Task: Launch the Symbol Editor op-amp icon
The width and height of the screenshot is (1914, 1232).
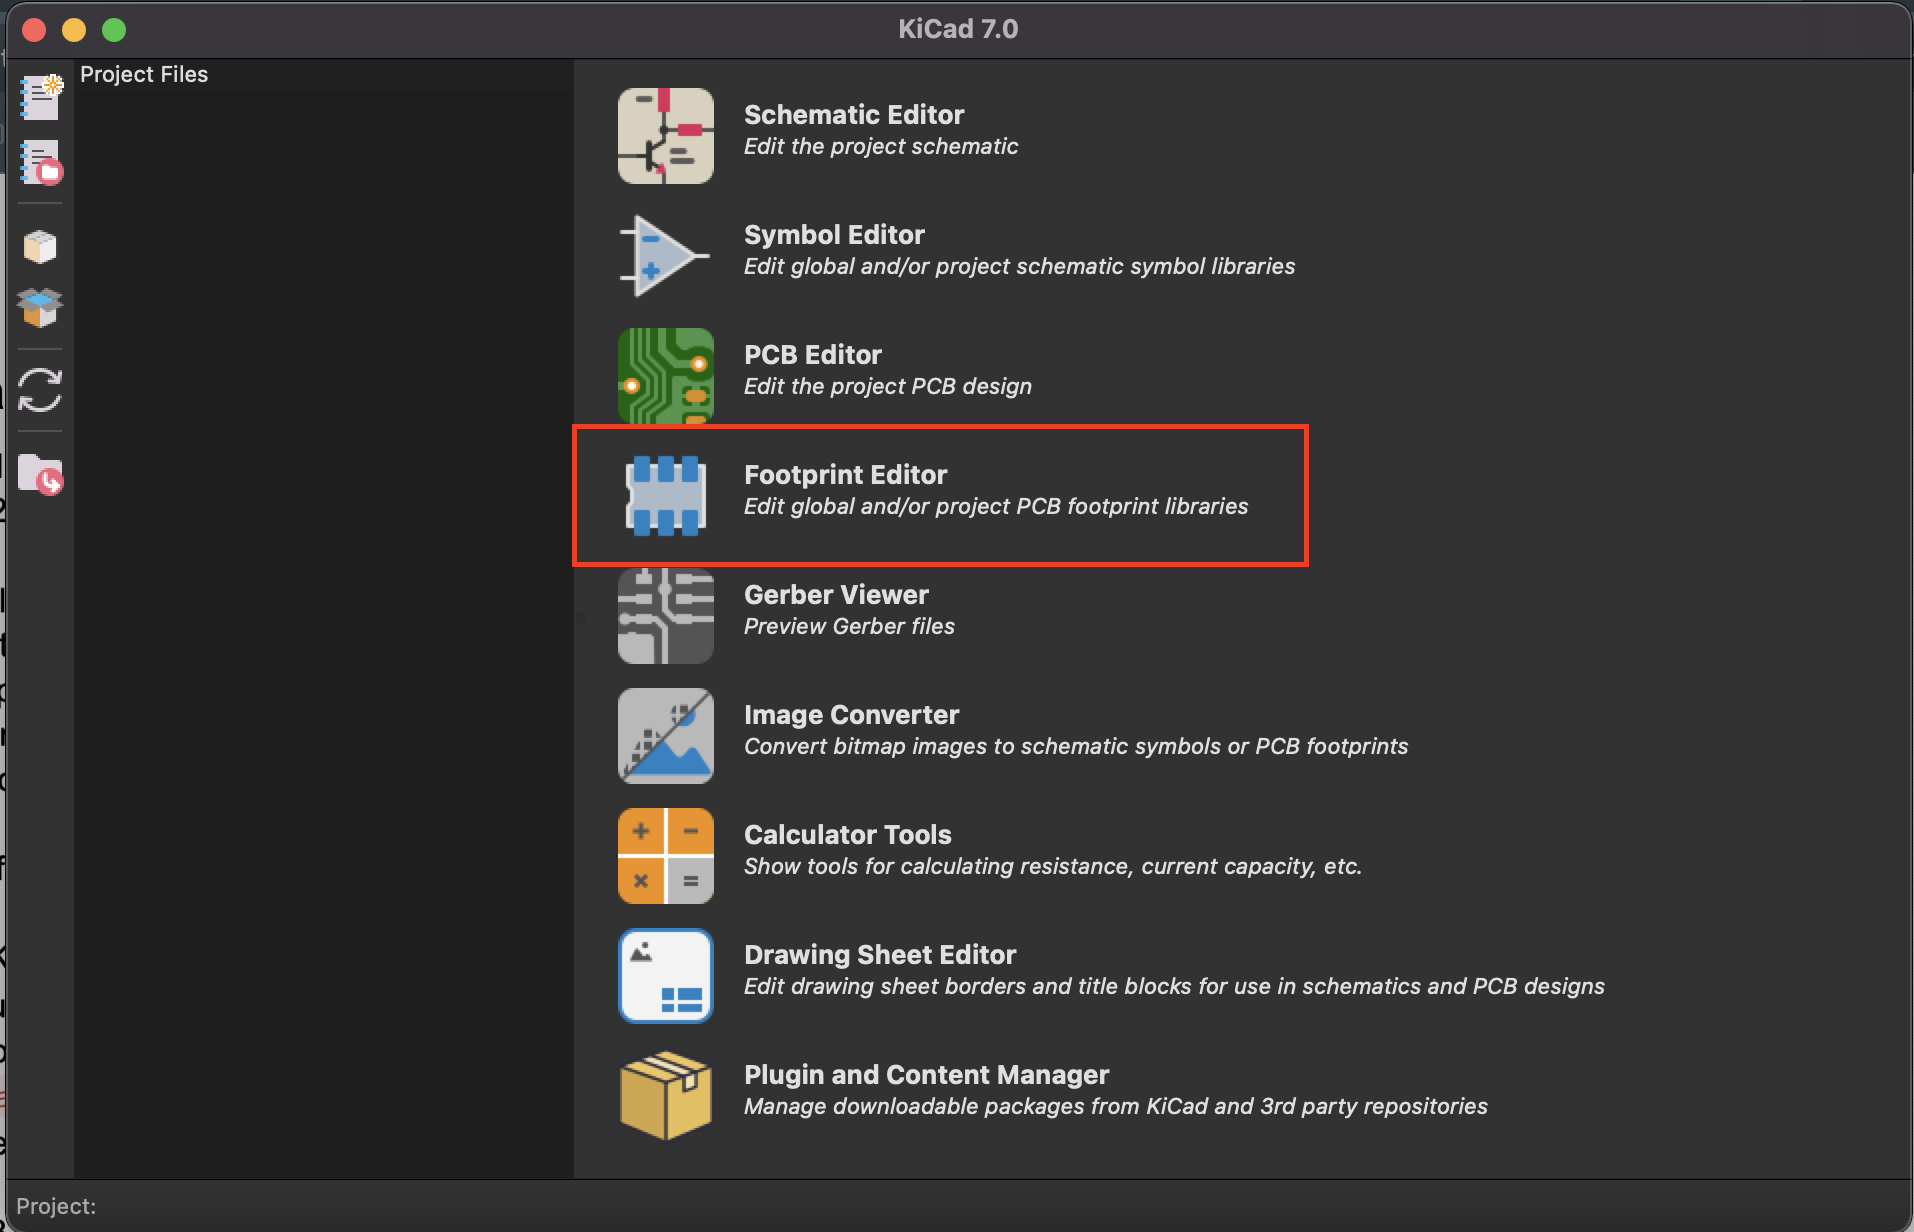Action: click(x=666, y=256)
